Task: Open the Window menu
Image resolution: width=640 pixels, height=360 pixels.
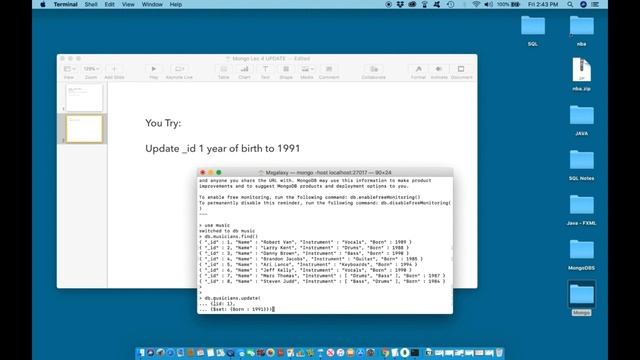Action: (x=152, y=4)
